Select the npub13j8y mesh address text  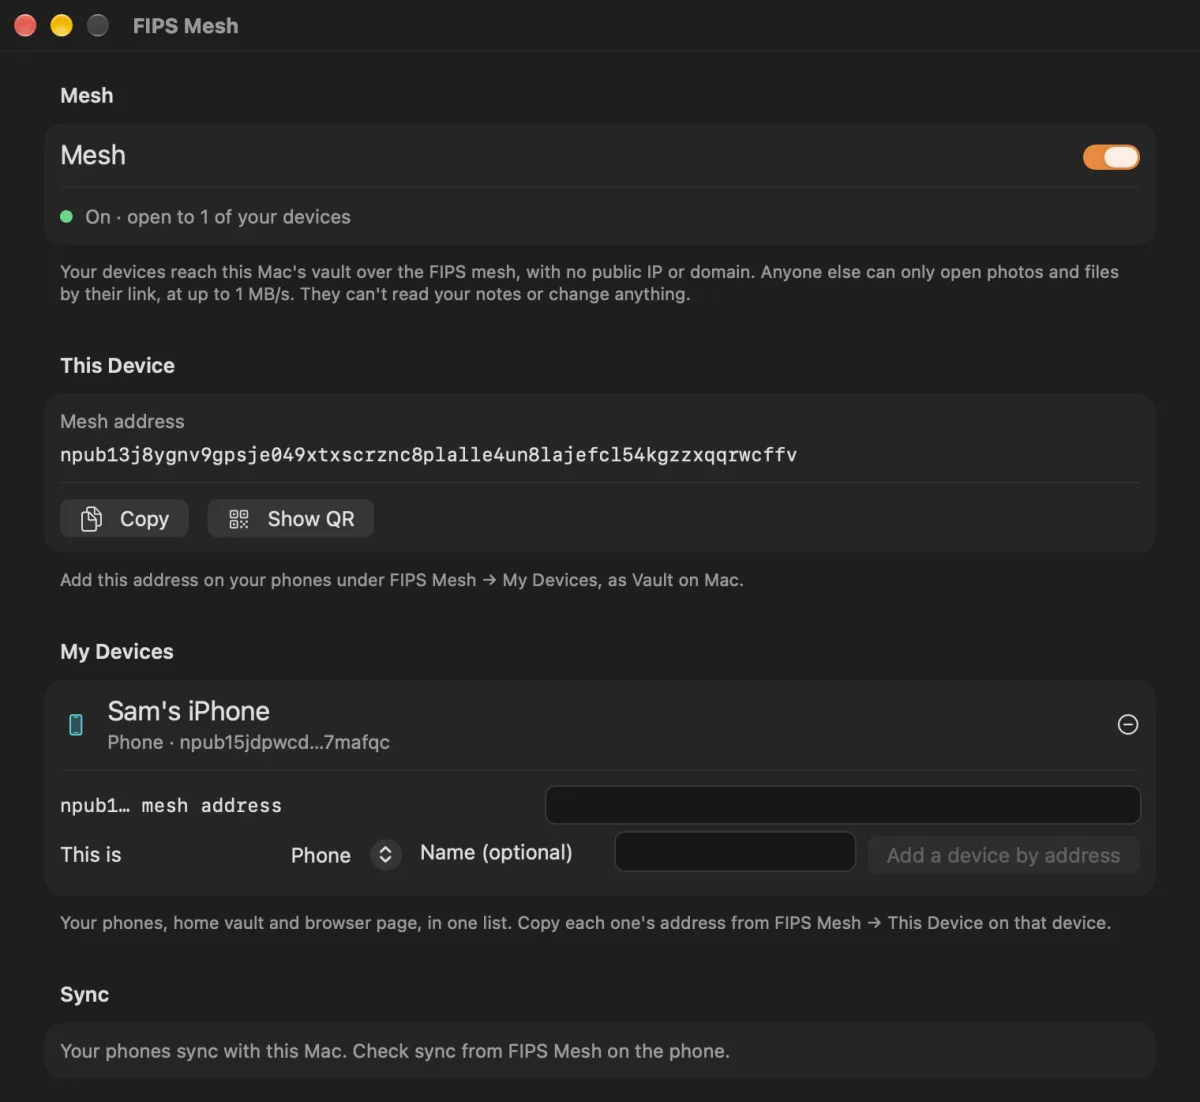428,455
